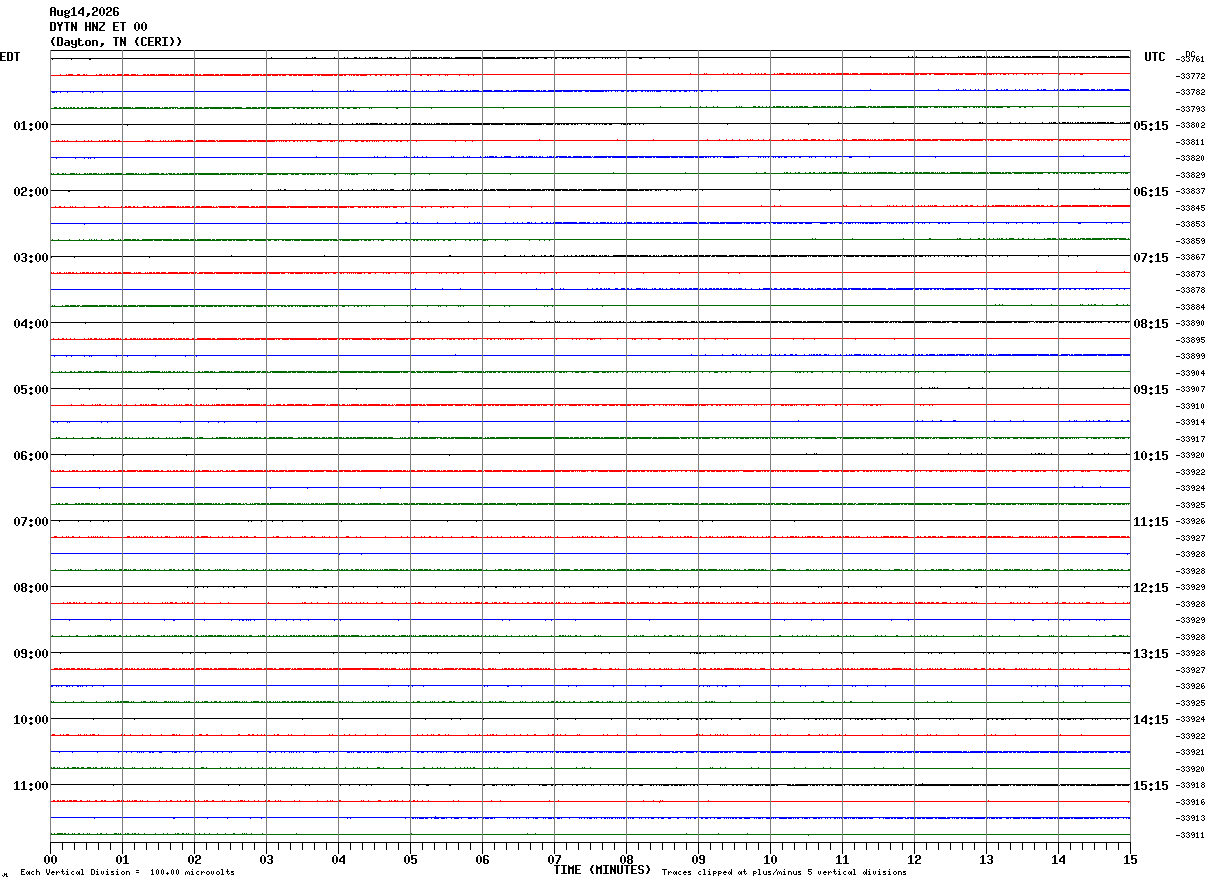1210x886 pixels.
Task: Click the EDT timezone label
Action: [10, 57]
